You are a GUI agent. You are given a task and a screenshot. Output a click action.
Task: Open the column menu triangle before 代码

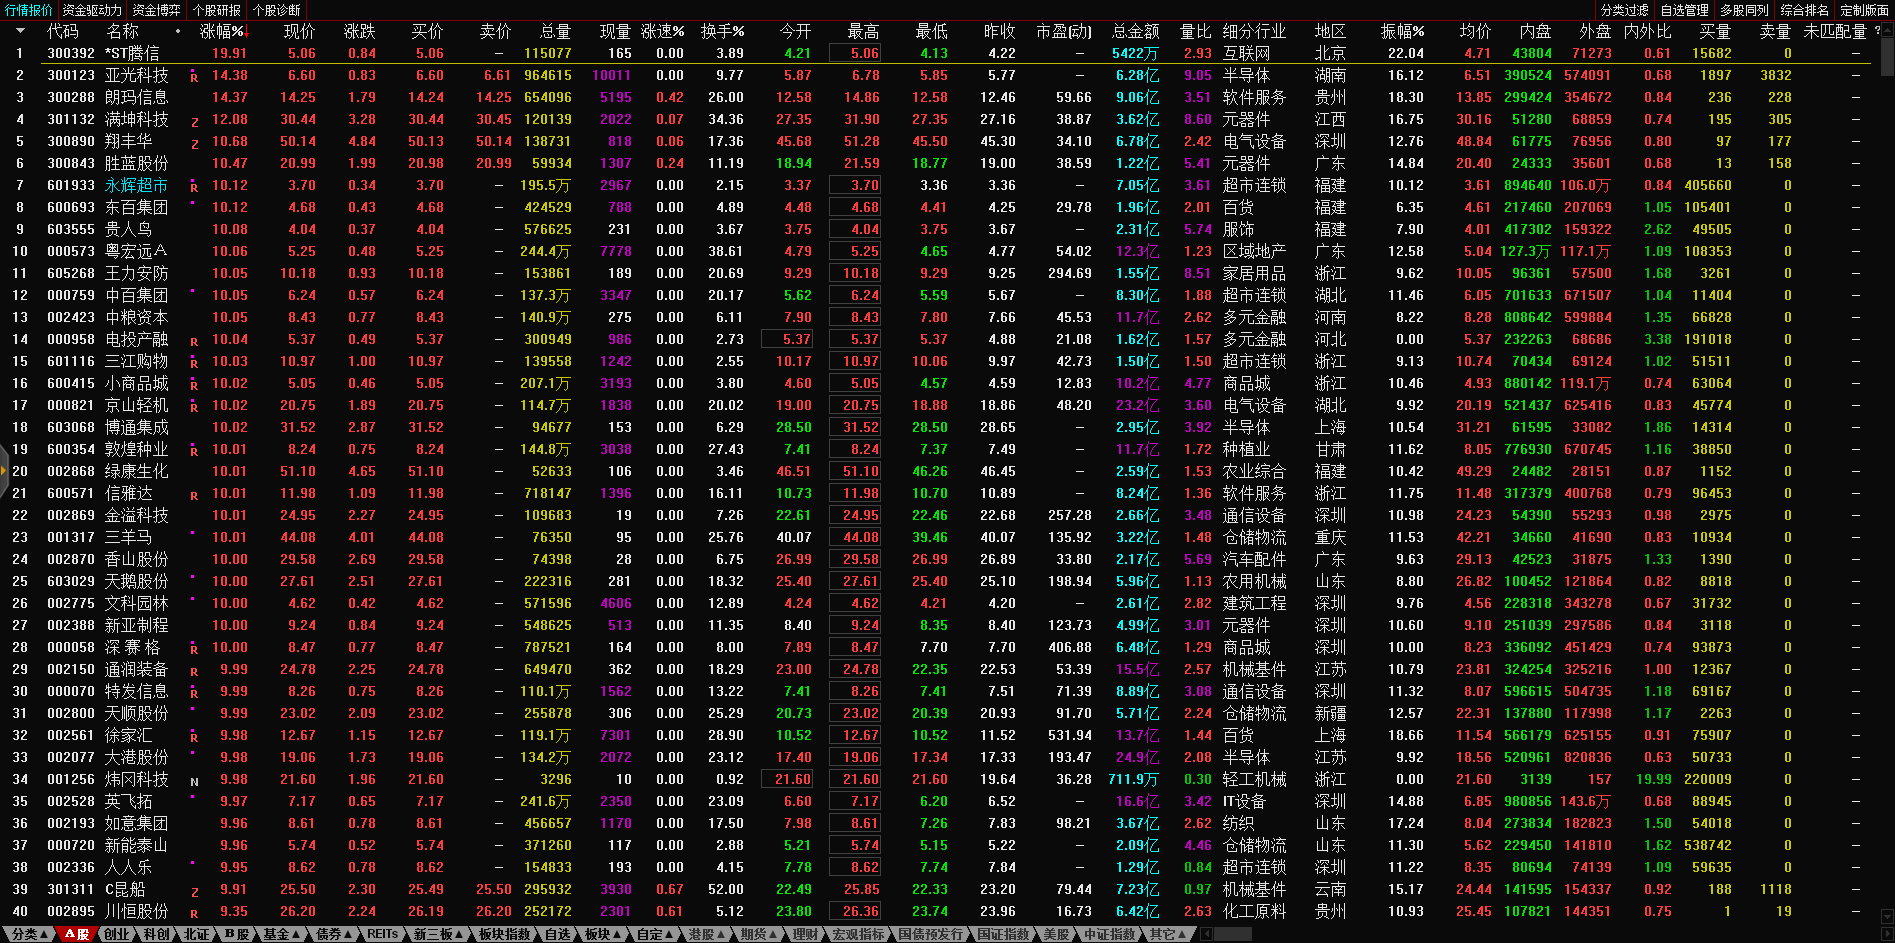(19, 31)
